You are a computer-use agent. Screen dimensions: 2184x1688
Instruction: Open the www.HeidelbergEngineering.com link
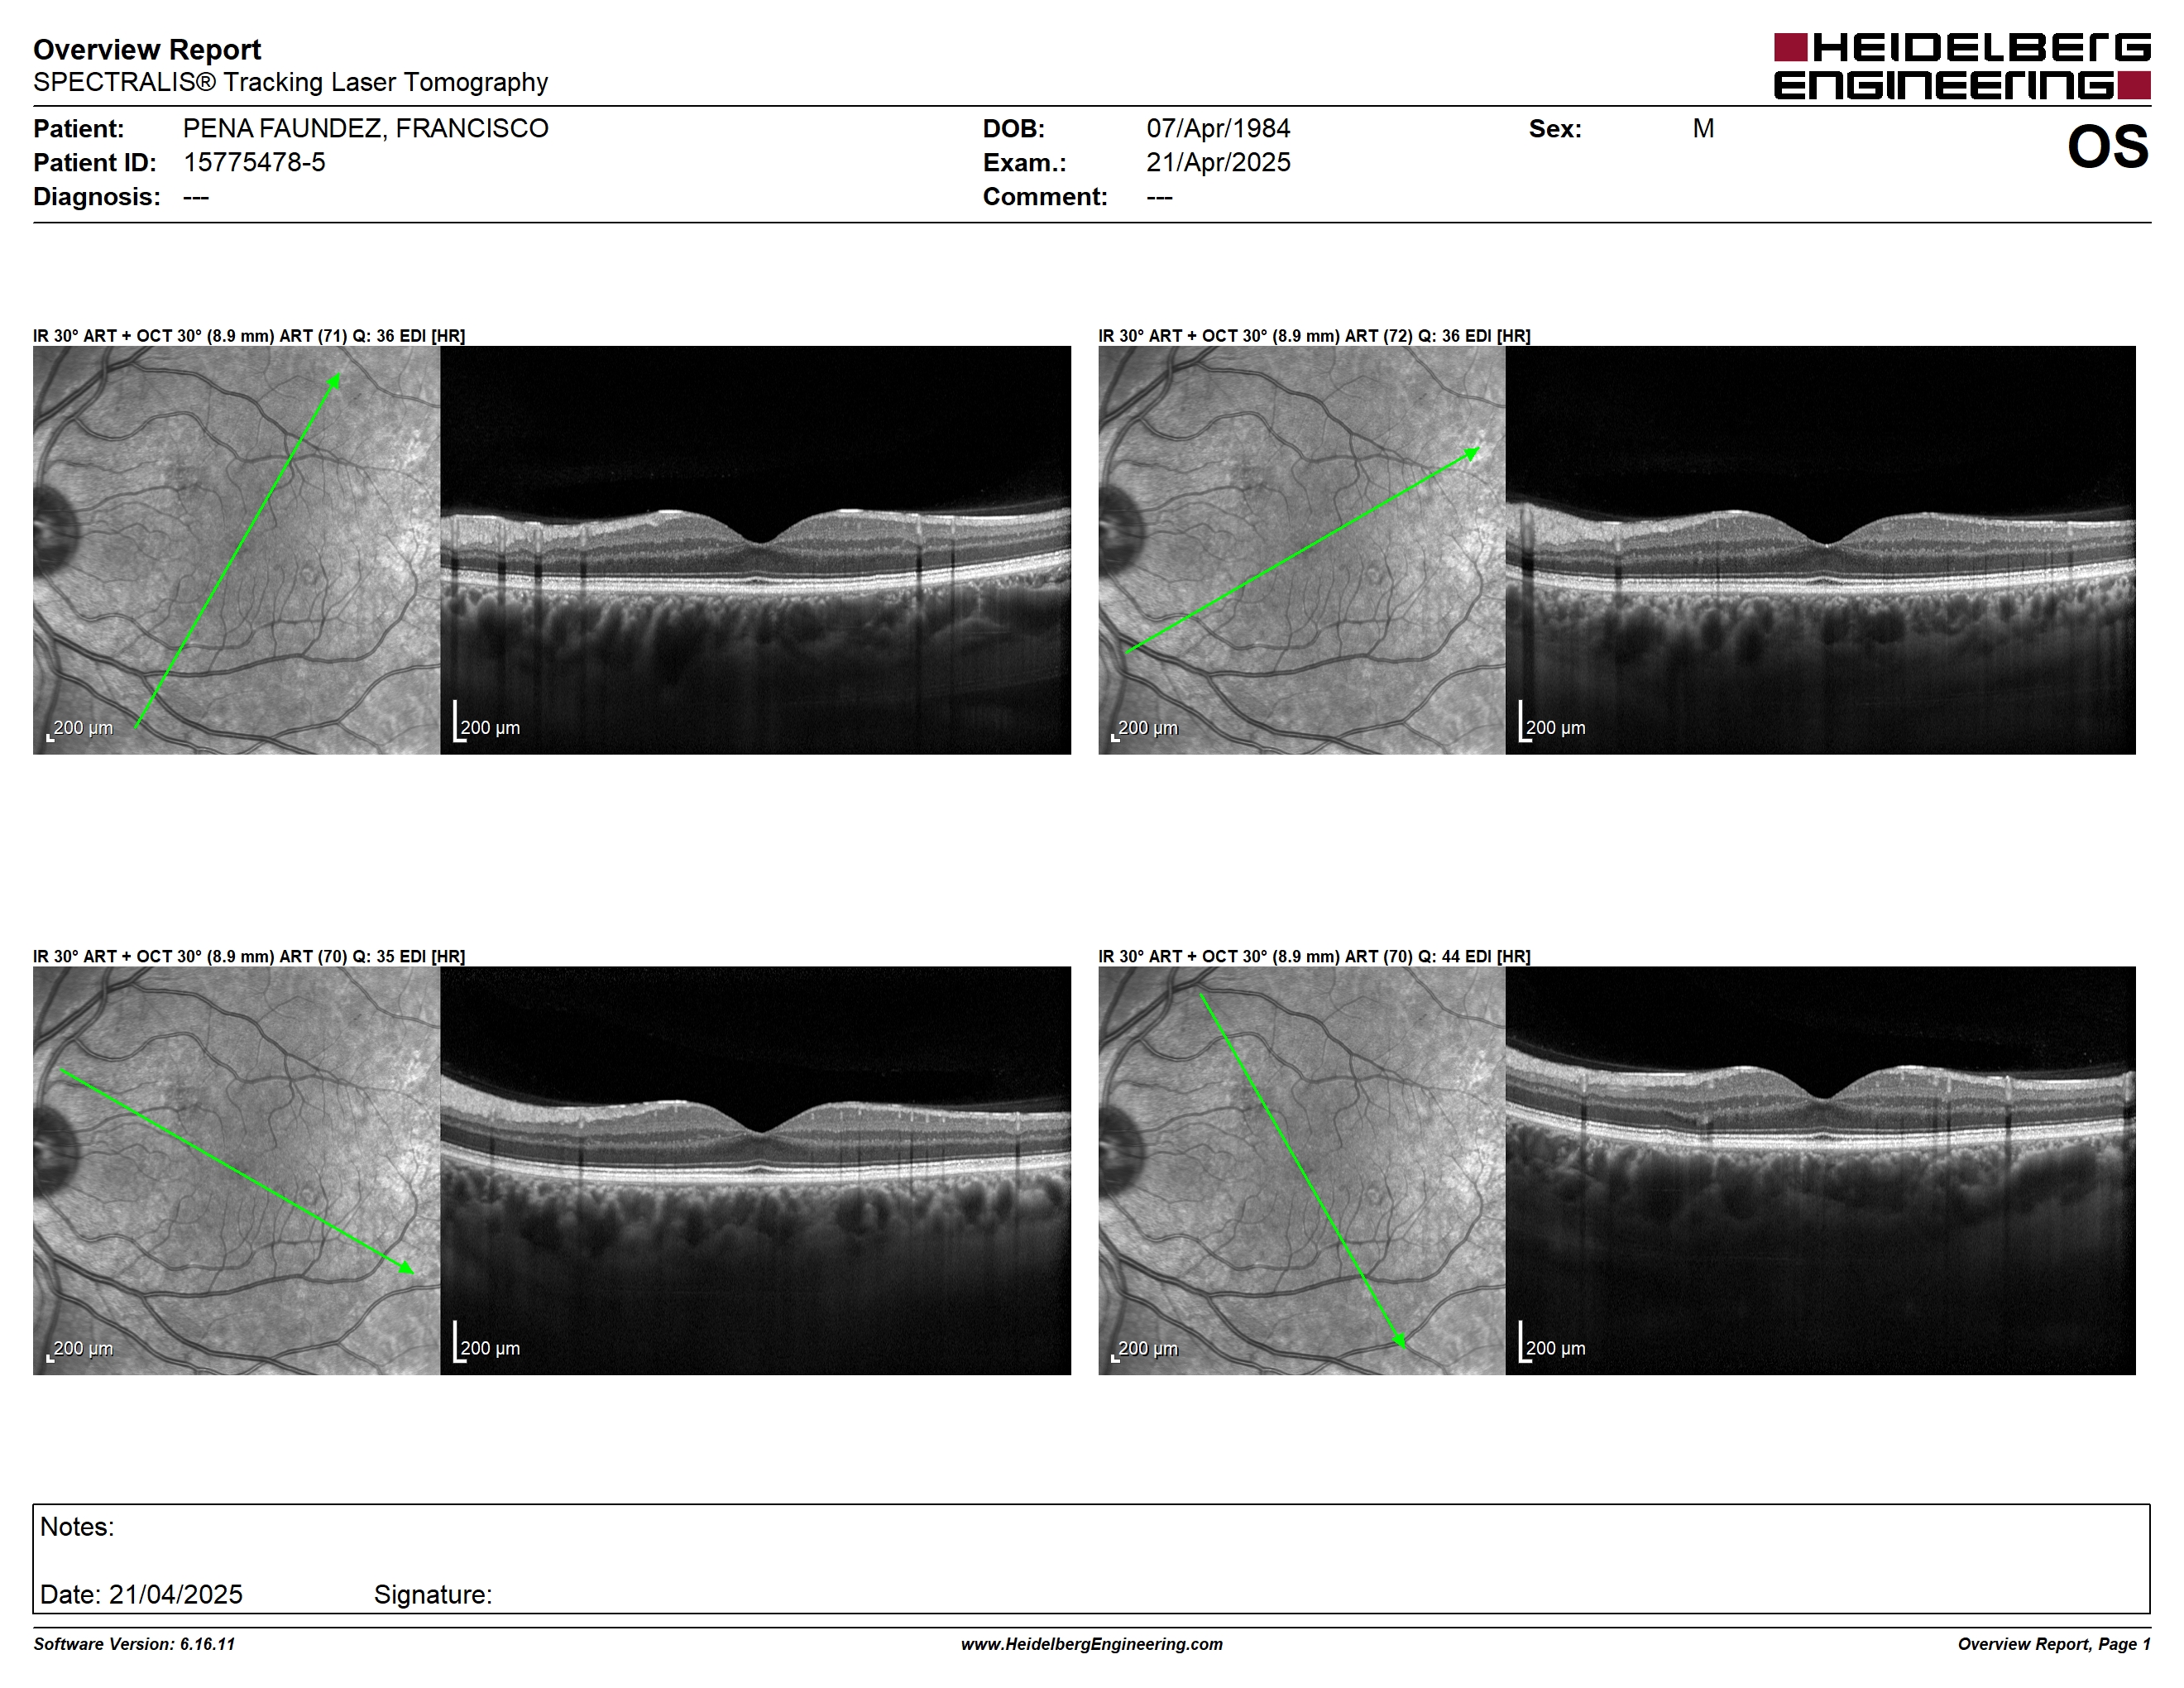click(1092, 1644)
